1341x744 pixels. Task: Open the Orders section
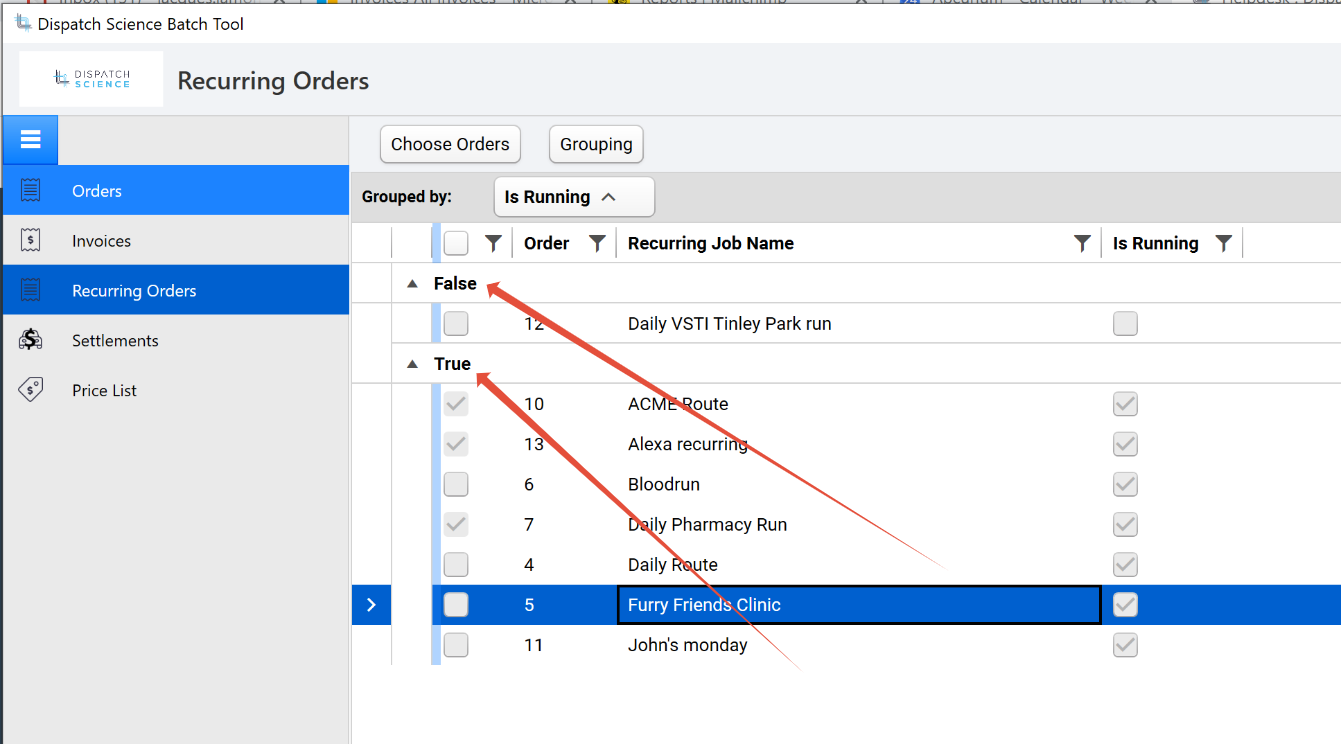(176, 190)
